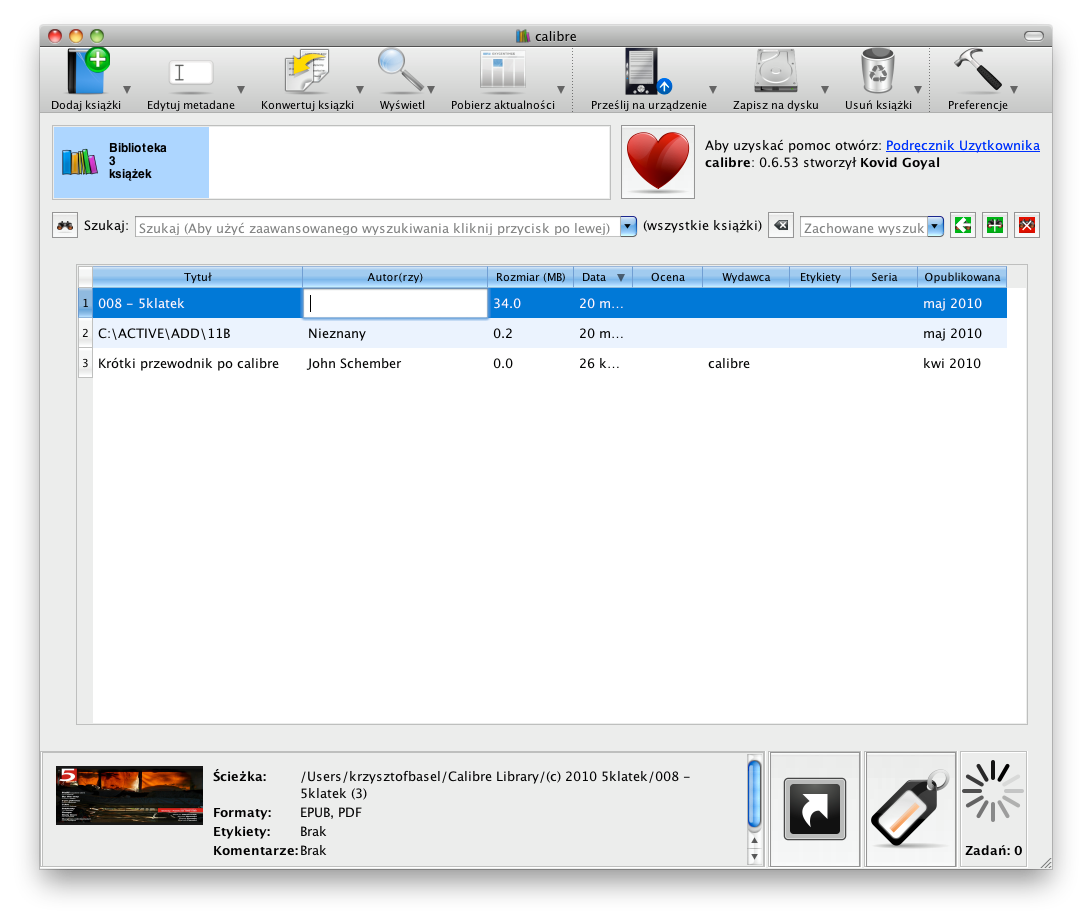This screenshot has height=924, width=1092.
Task: Click the author edit field in row 1
Action: click(x=396, y=304)
